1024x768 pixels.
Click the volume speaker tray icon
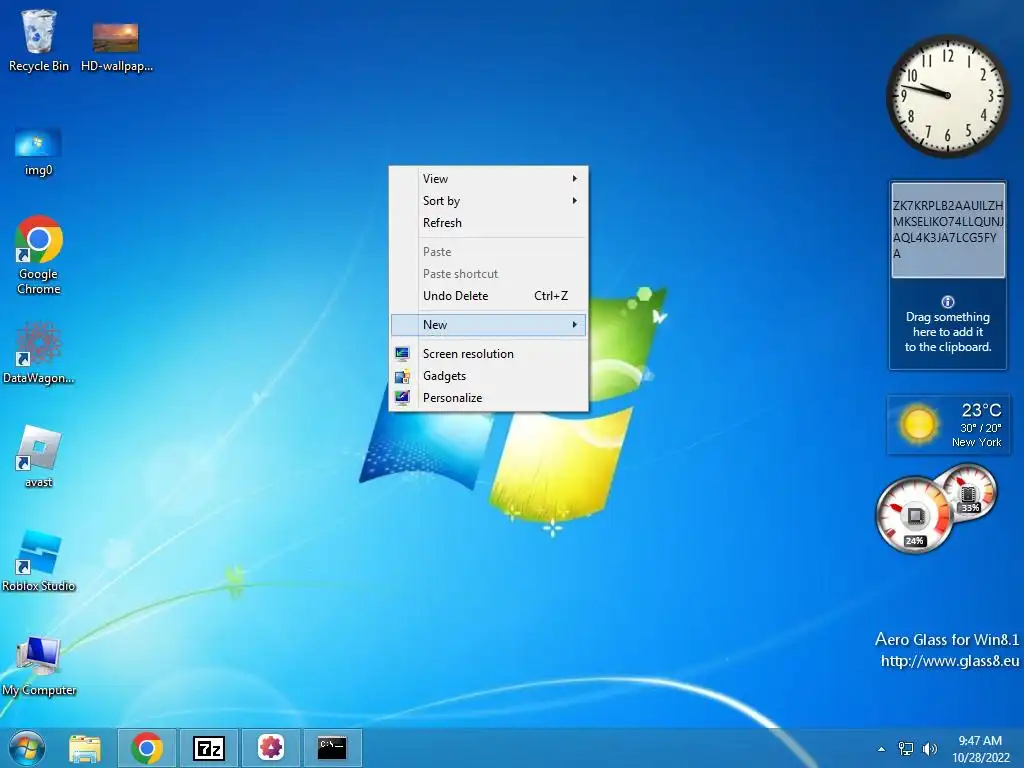[929, 749]
